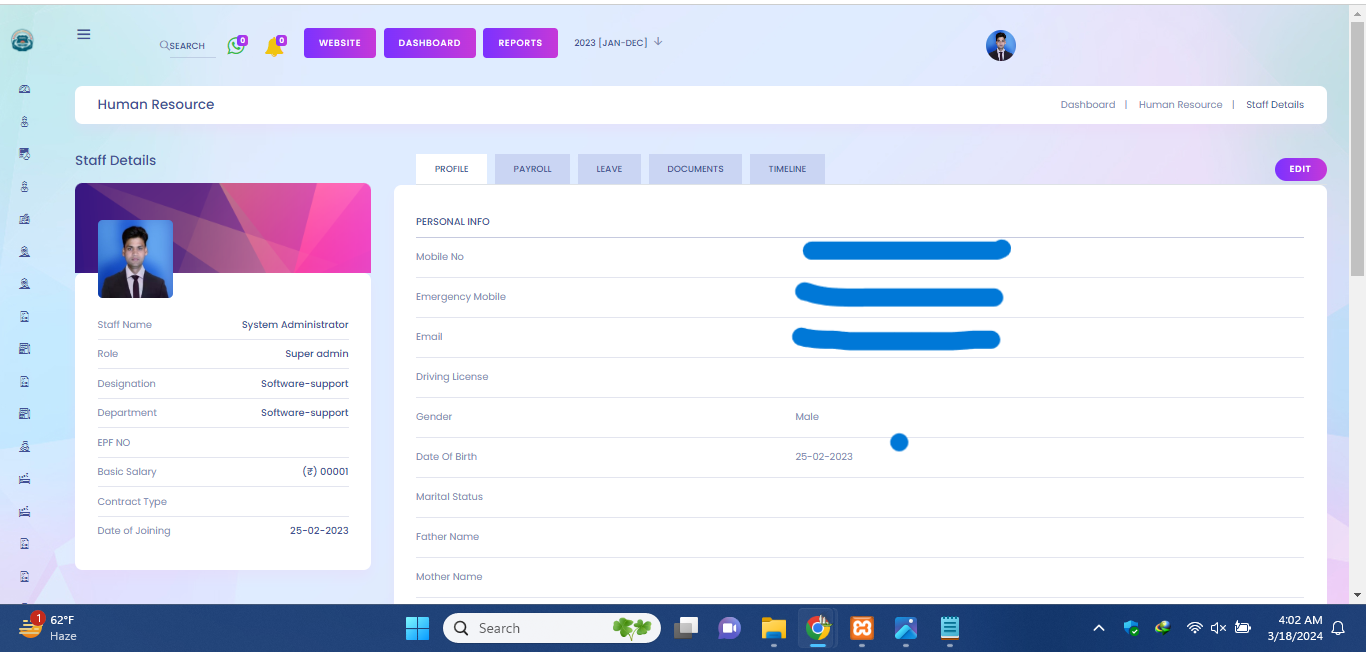Expand the 2023 [JAN-DEC] session dropdown
The width and height of the screenshot is (1366, 652).
click(618, 42)
